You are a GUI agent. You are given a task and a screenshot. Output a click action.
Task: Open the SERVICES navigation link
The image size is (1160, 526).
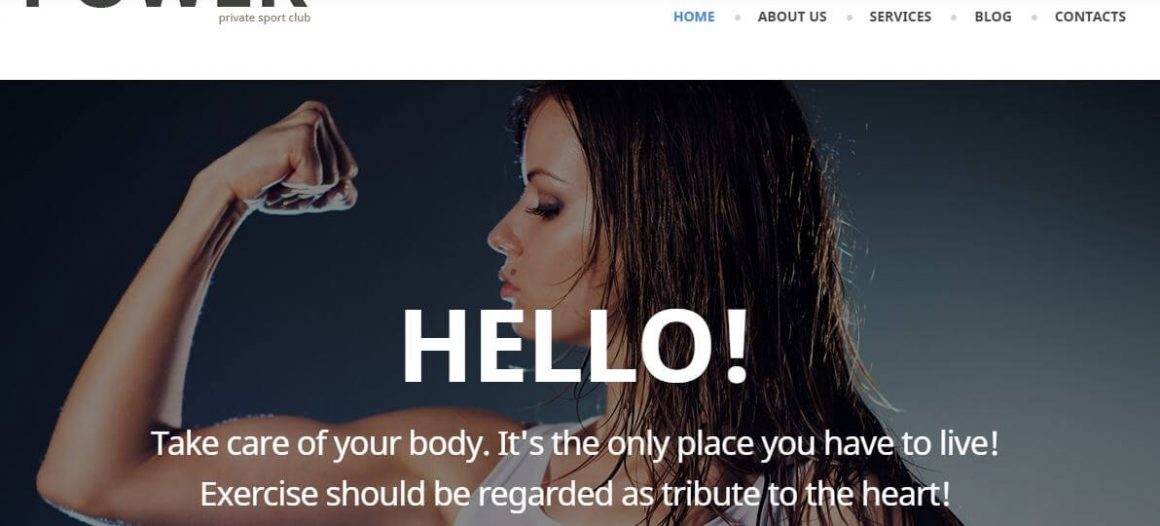pyautogui.click(x=900, y=16)
